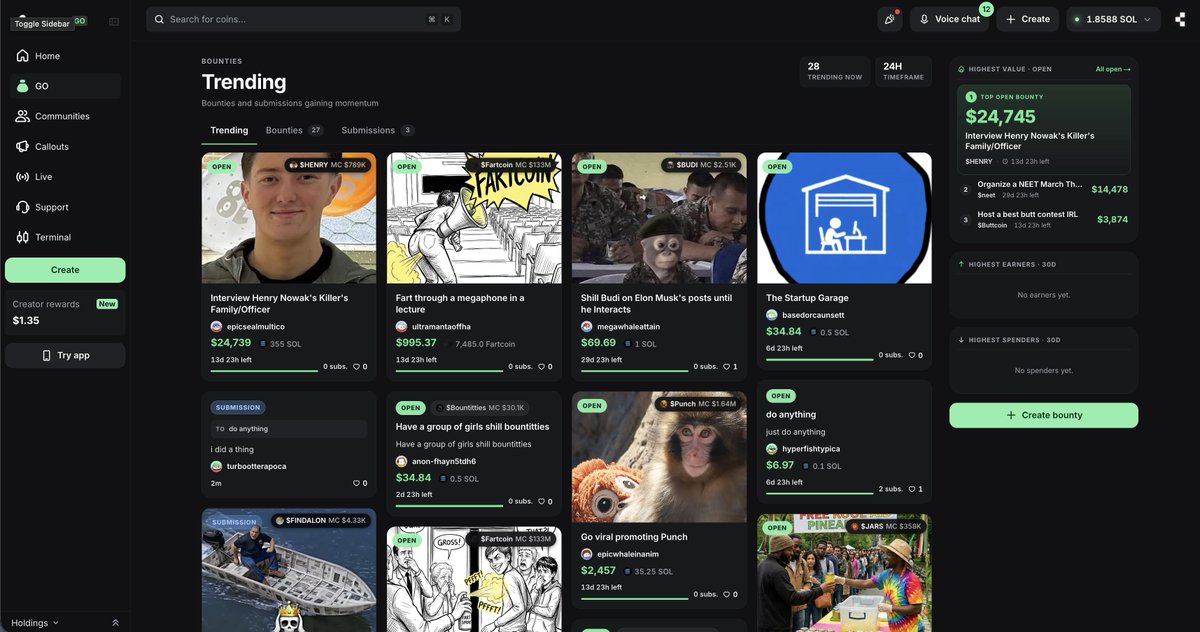Click $HENRY MC $789K coin tag
The image size is (1200, 632).
pos(328,165)
